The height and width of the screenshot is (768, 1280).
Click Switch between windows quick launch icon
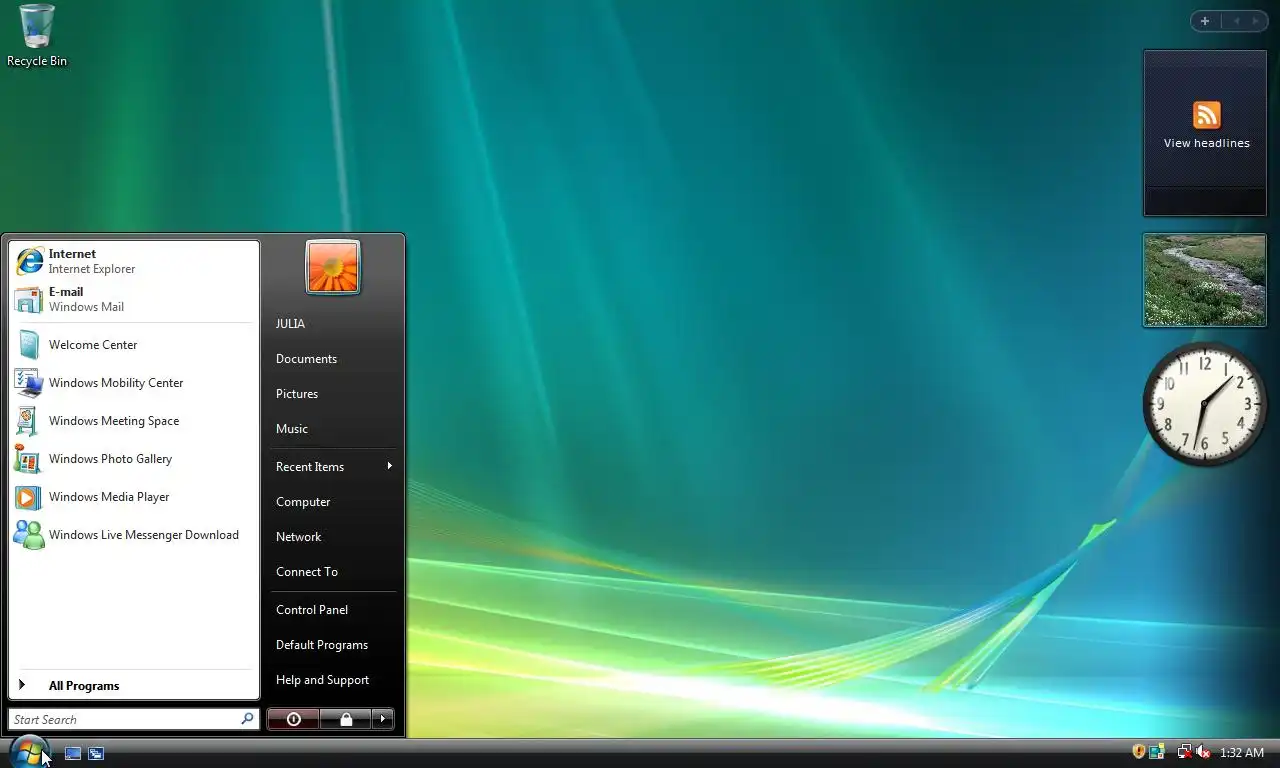tap(96, 753)
